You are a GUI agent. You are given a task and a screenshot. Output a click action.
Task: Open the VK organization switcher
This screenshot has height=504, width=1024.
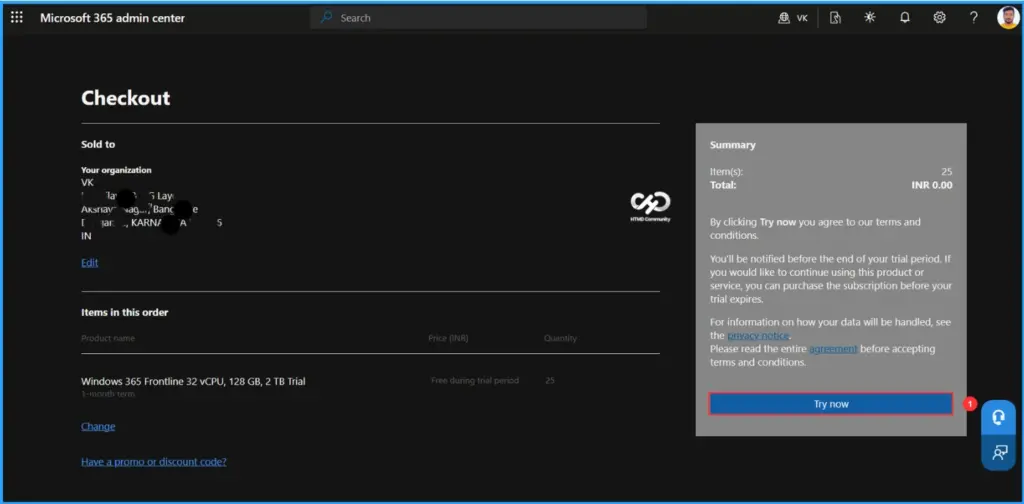793,18
